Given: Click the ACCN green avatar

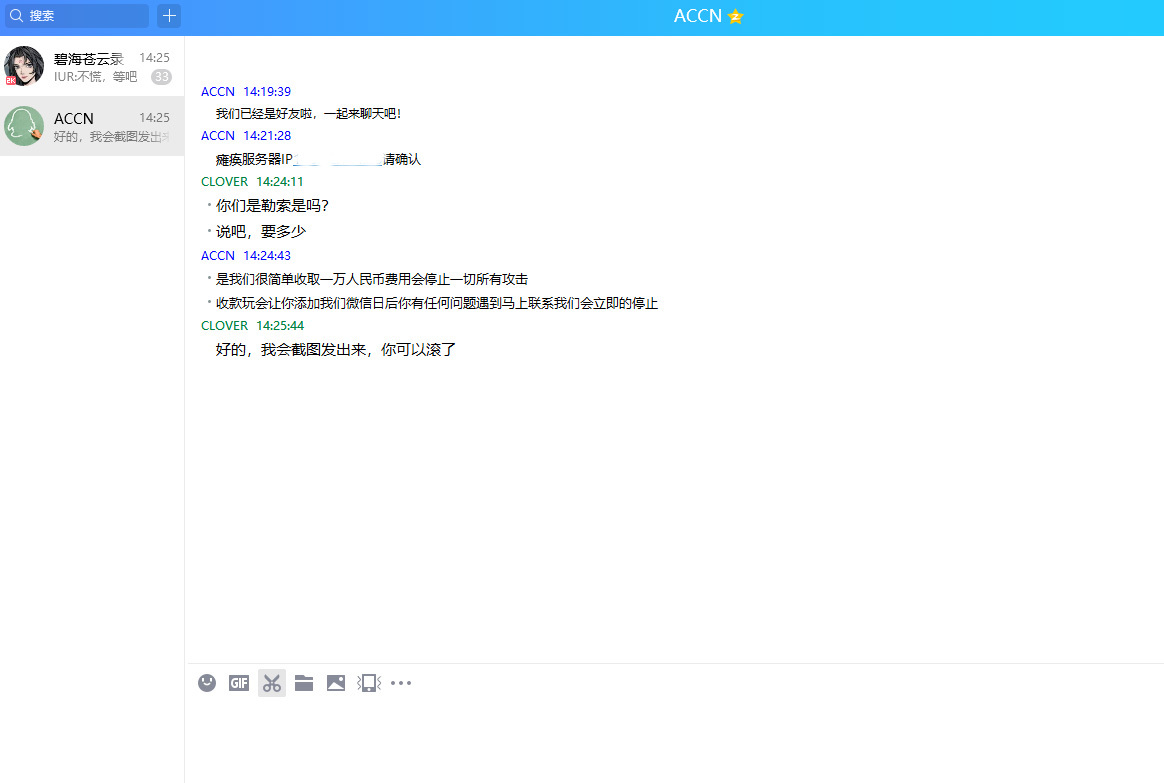Looking at the screenshot, I should tap(24, 126).
